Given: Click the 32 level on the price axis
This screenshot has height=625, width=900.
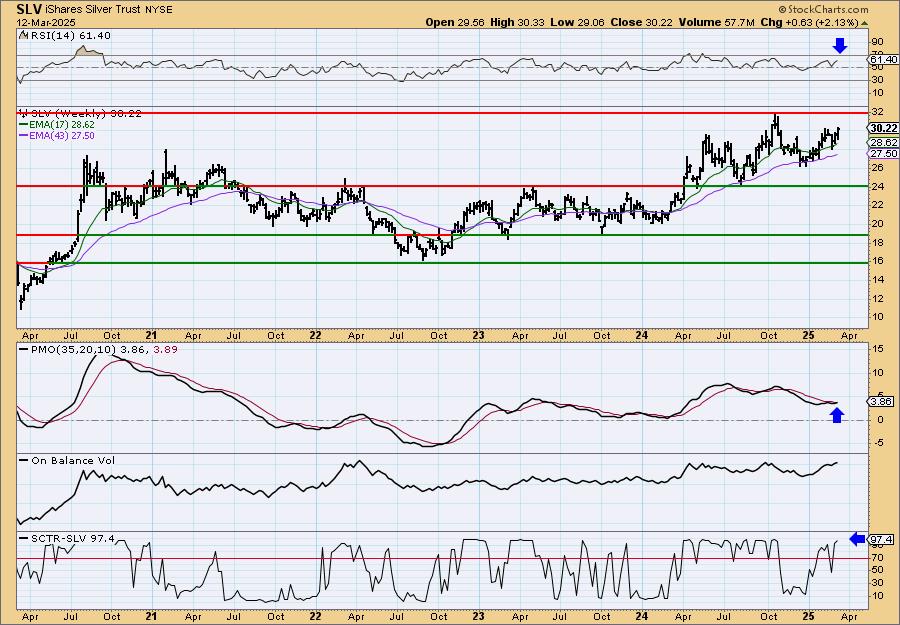Looking at the screenshot, I should 876,112.
